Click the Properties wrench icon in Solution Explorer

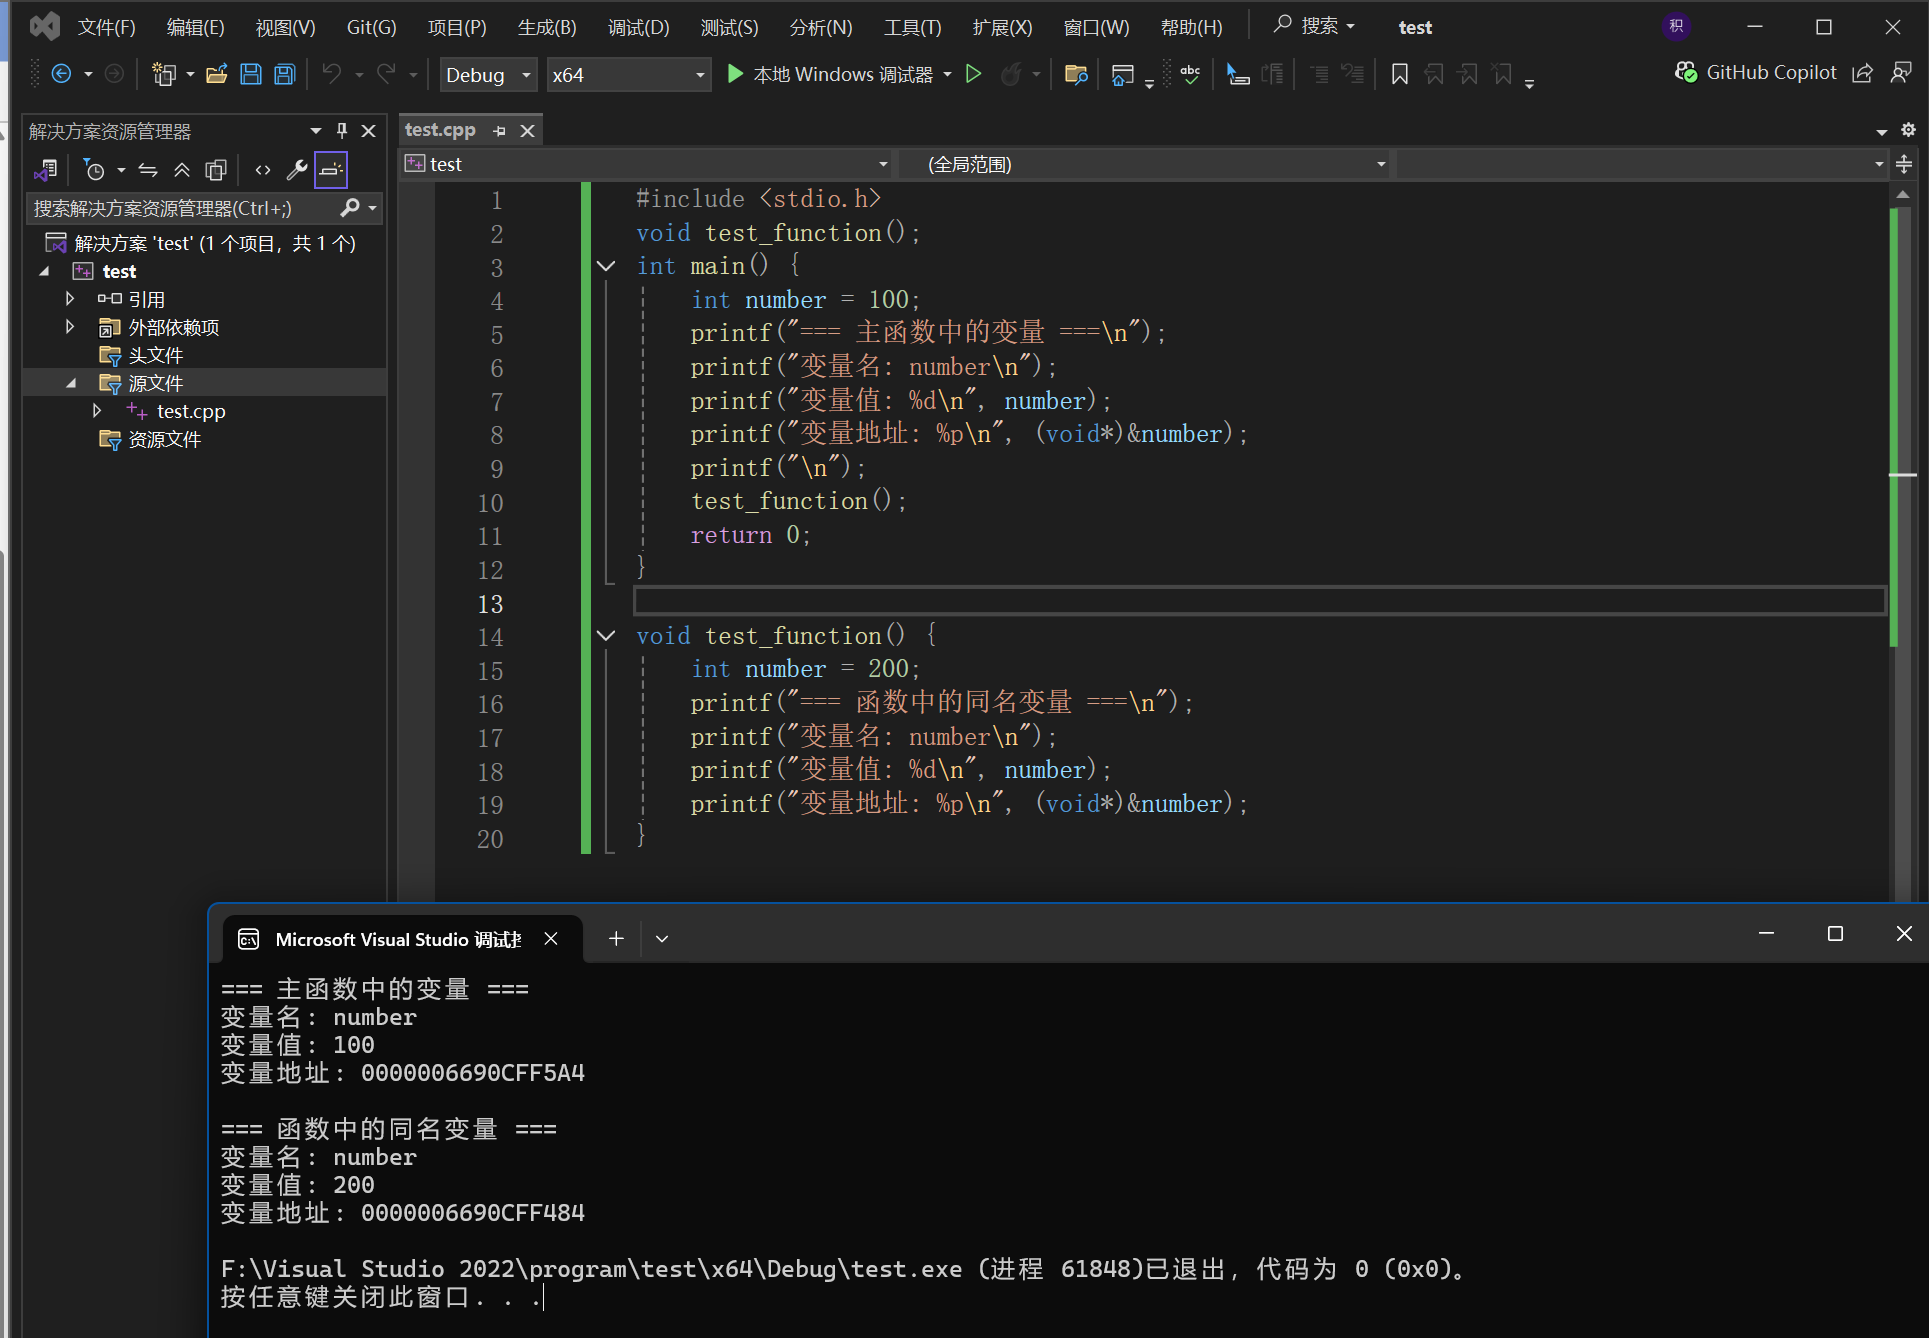296,170
